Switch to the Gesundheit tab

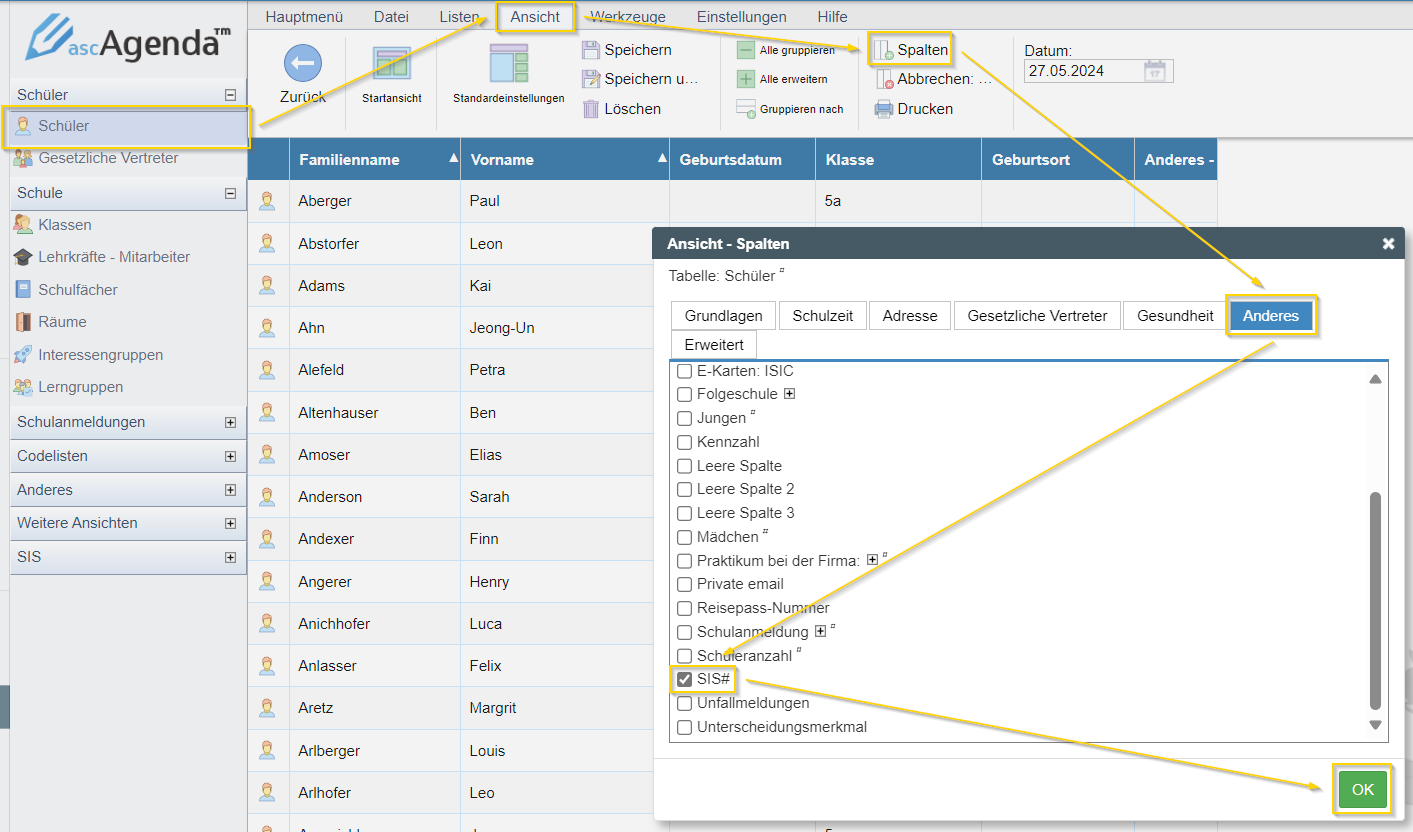tap(1175, 316)
